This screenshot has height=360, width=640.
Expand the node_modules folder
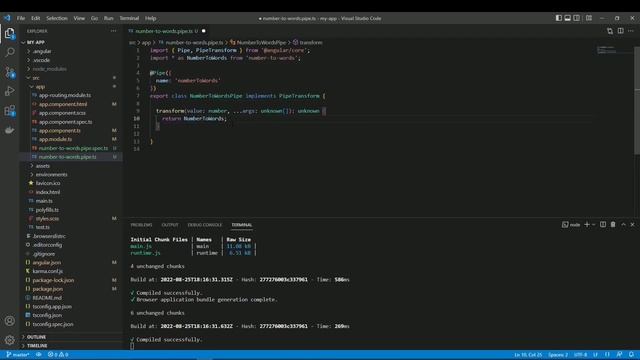tap(49, 69)
